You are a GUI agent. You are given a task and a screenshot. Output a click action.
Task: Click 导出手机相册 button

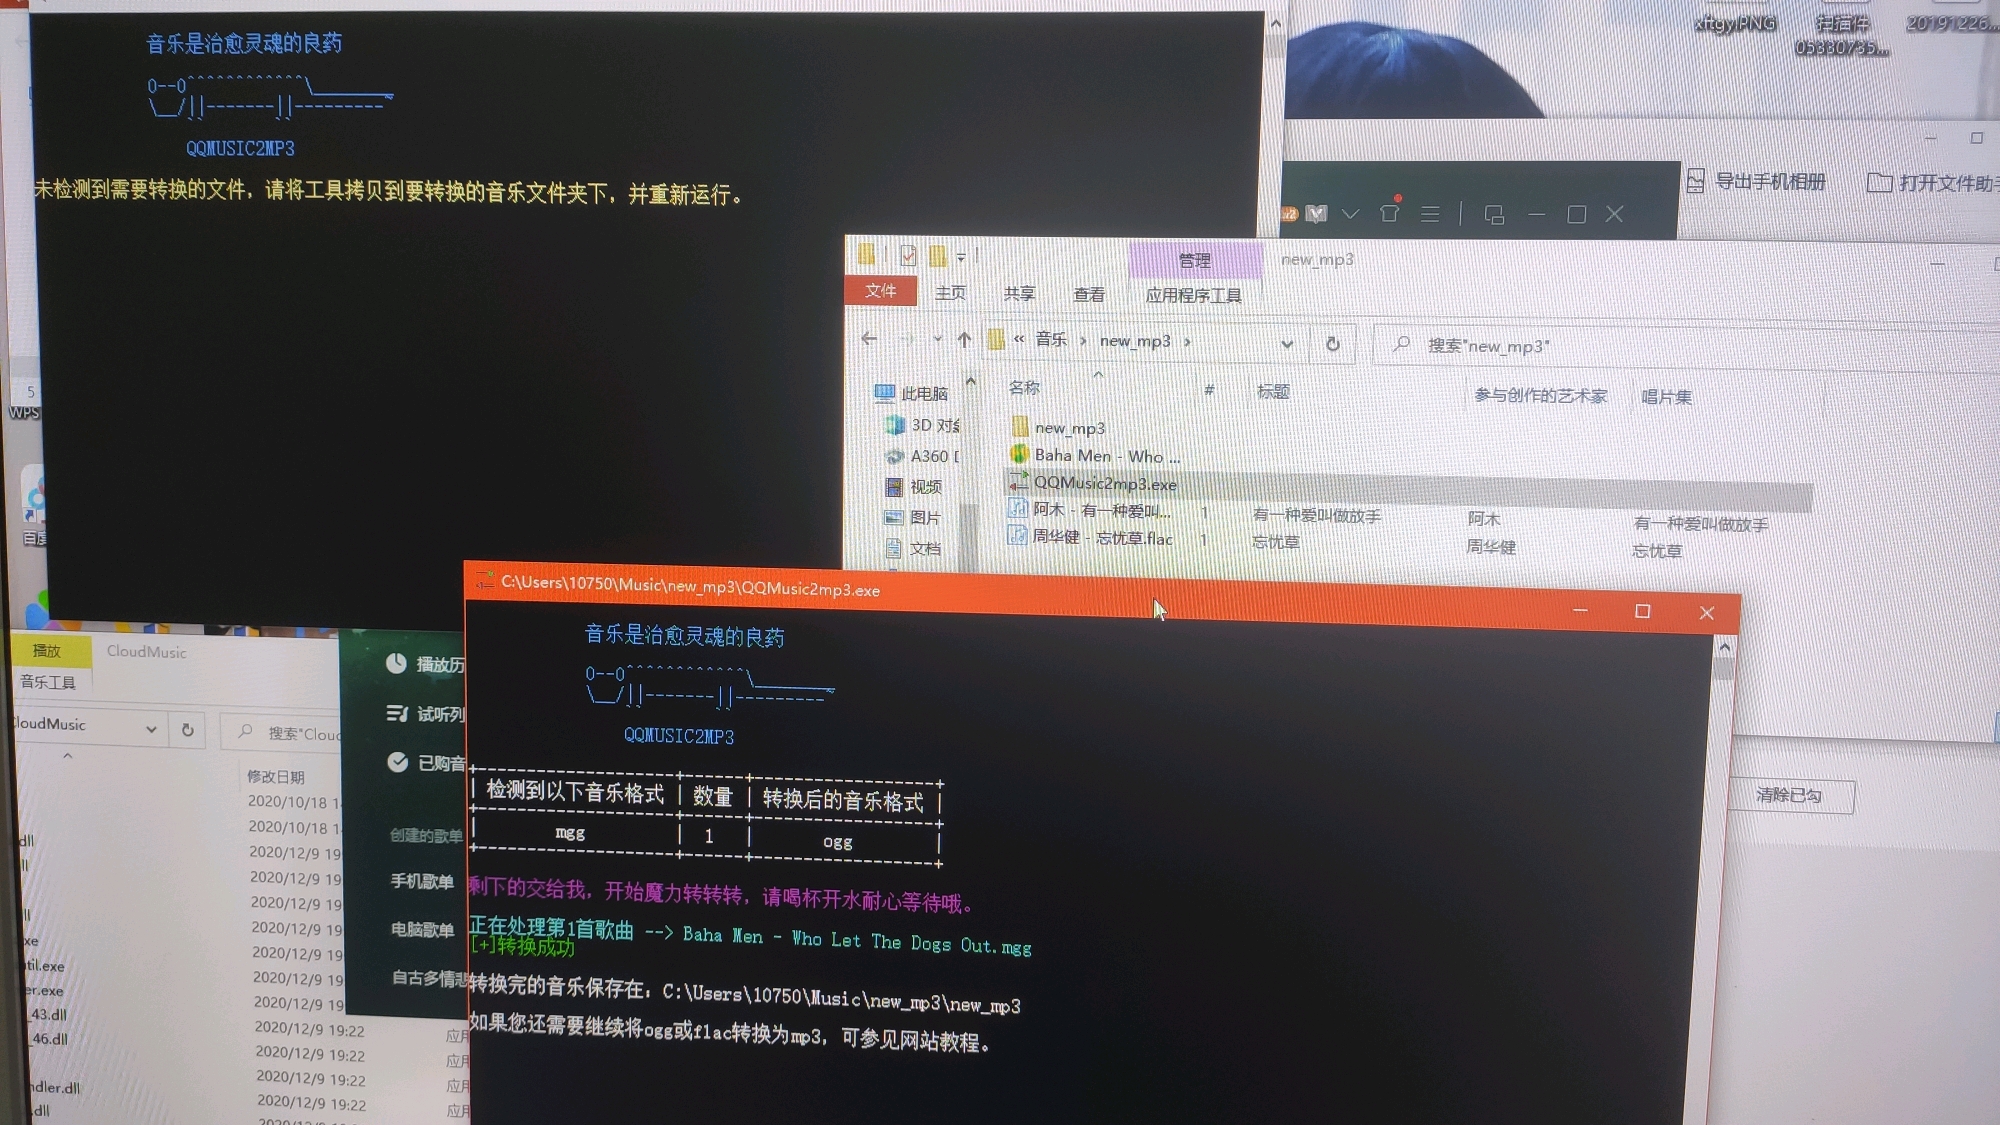coord(1757,181)
